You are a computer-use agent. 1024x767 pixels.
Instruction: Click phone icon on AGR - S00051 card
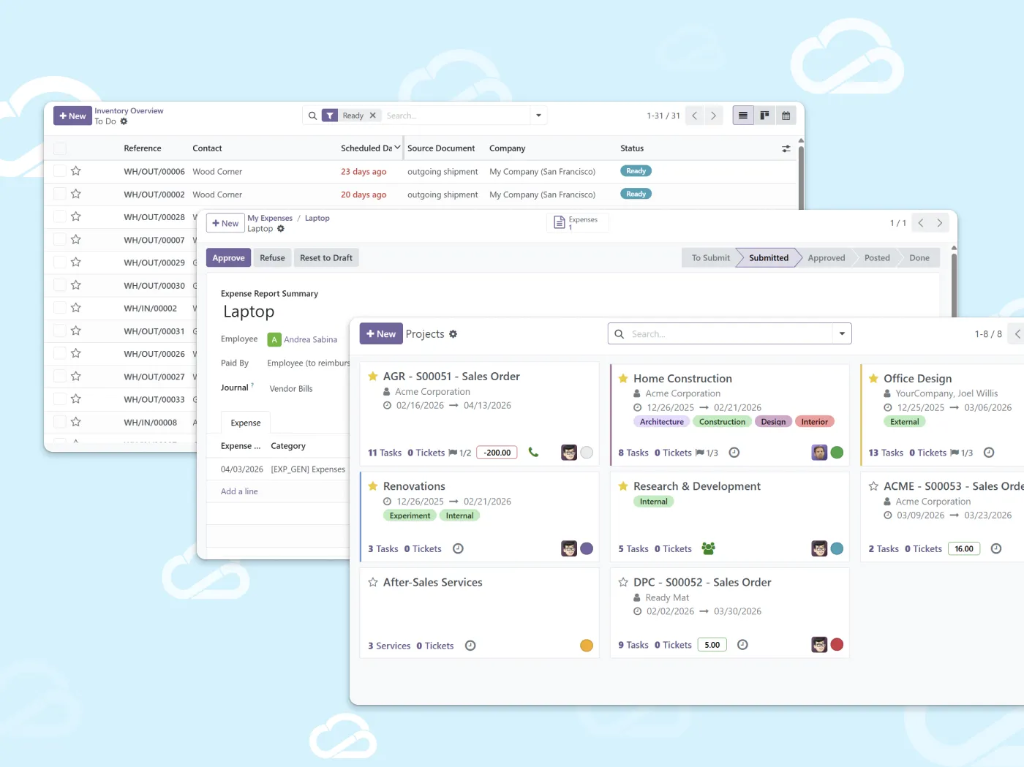point(533,452)
